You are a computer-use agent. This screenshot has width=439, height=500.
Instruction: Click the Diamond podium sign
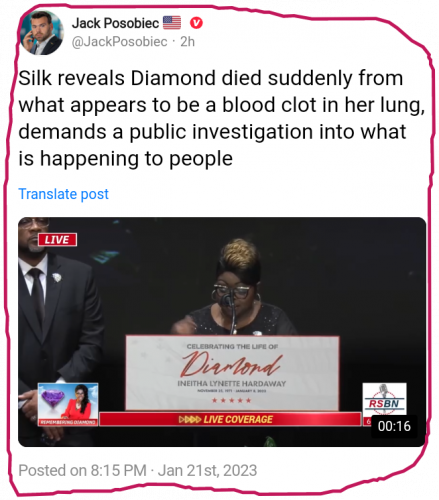[232, 373]
